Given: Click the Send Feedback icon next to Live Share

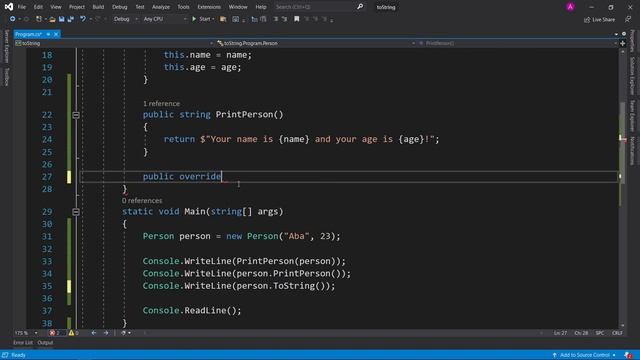Looking at the screenshot, I should pos(628,19).
